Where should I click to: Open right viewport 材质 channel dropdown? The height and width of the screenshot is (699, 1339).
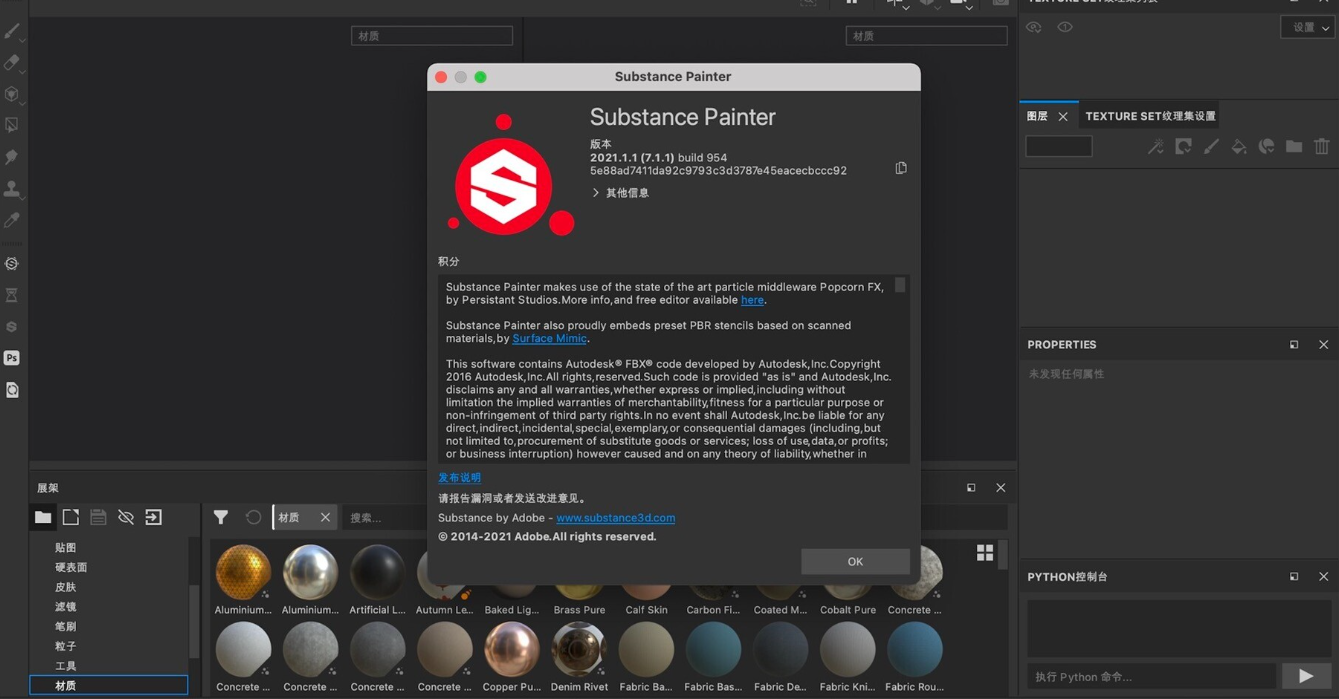(x=926, y=36)
